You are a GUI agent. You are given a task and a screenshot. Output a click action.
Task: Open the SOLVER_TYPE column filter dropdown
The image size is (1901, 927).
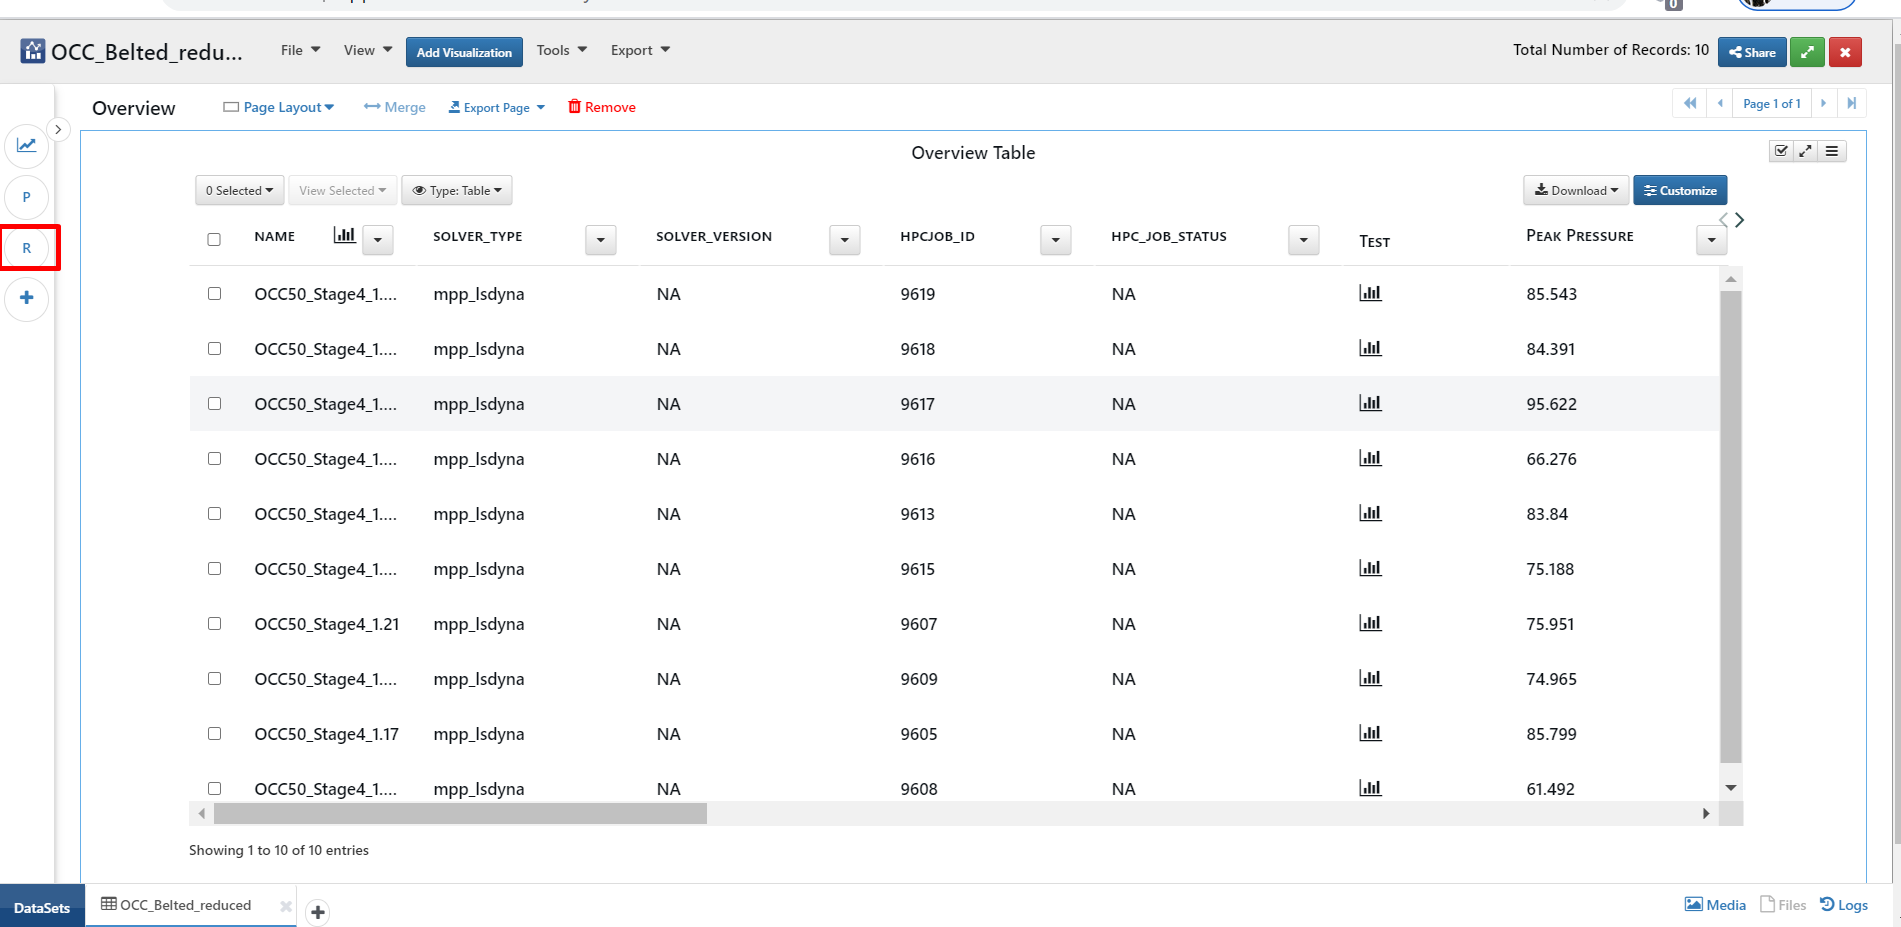pos(601,240)
